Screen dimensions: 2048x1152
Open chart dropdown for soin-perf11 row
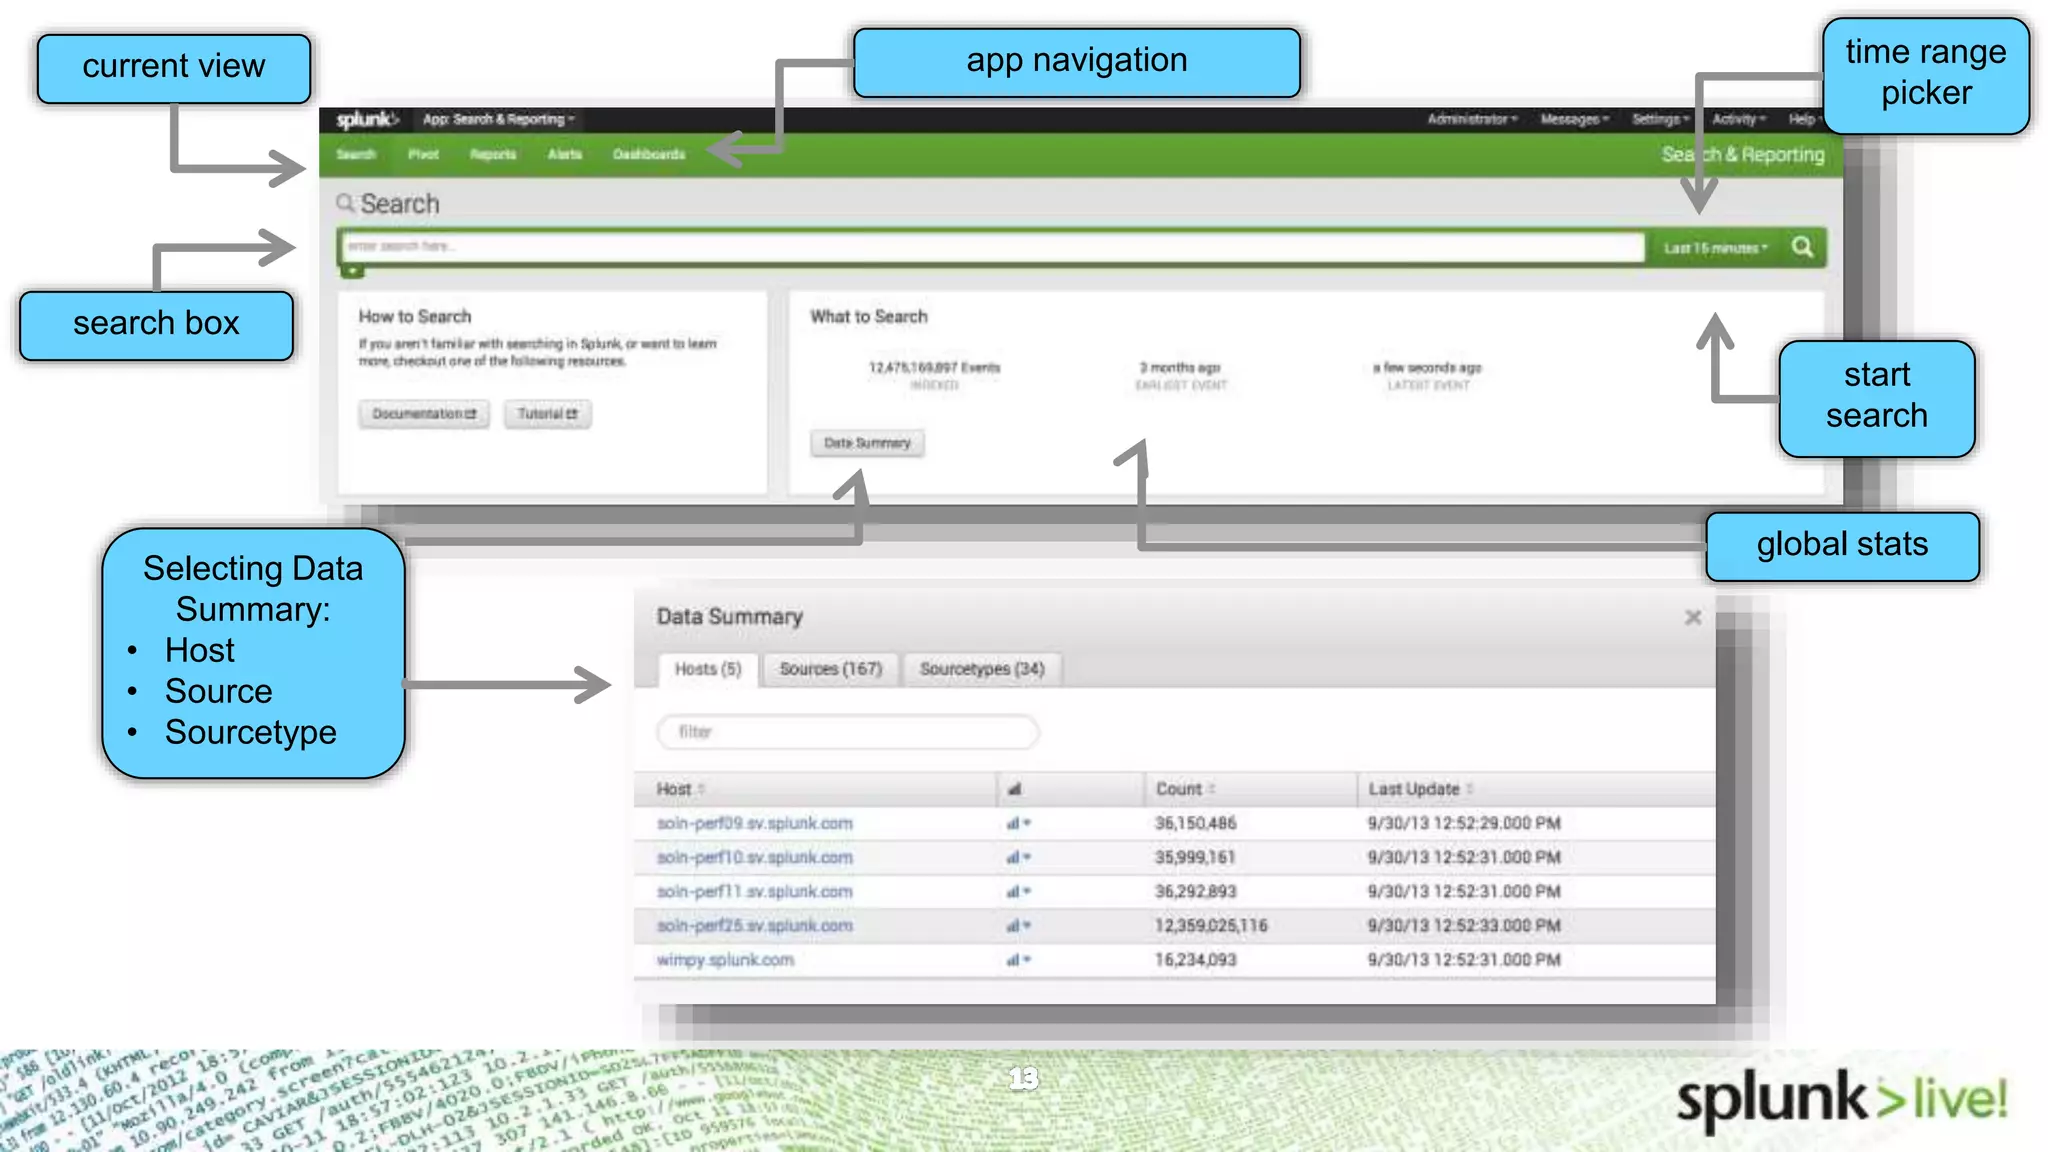(1018, 891)
